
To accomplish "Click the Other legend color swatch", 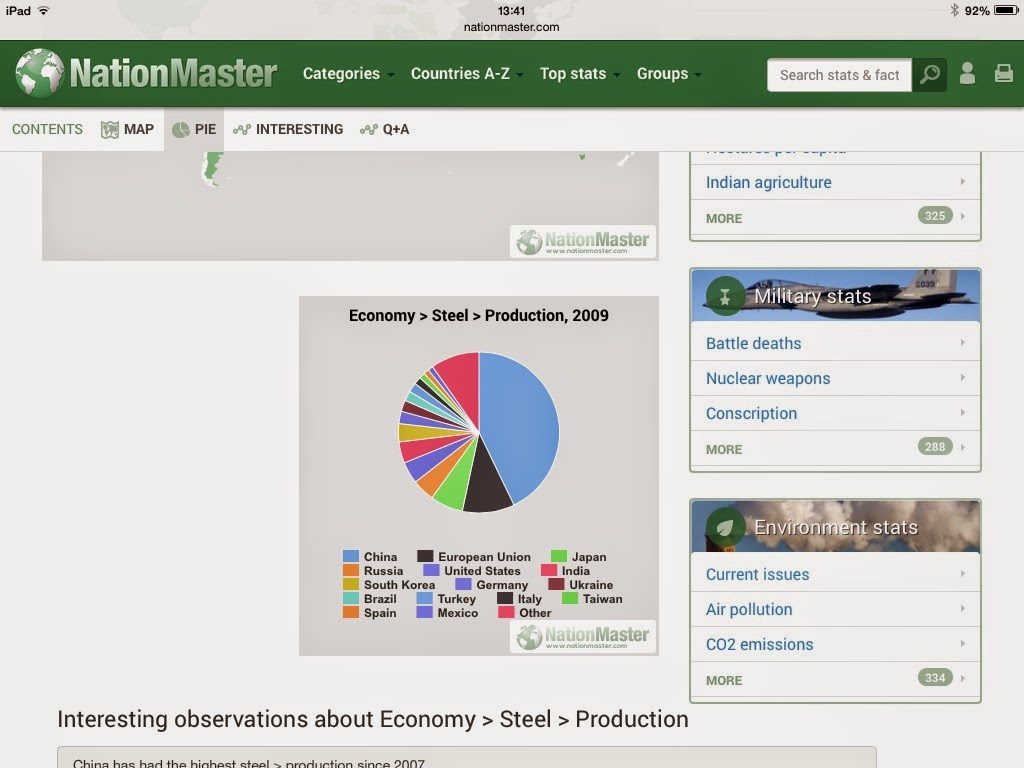I will [506, 613].
